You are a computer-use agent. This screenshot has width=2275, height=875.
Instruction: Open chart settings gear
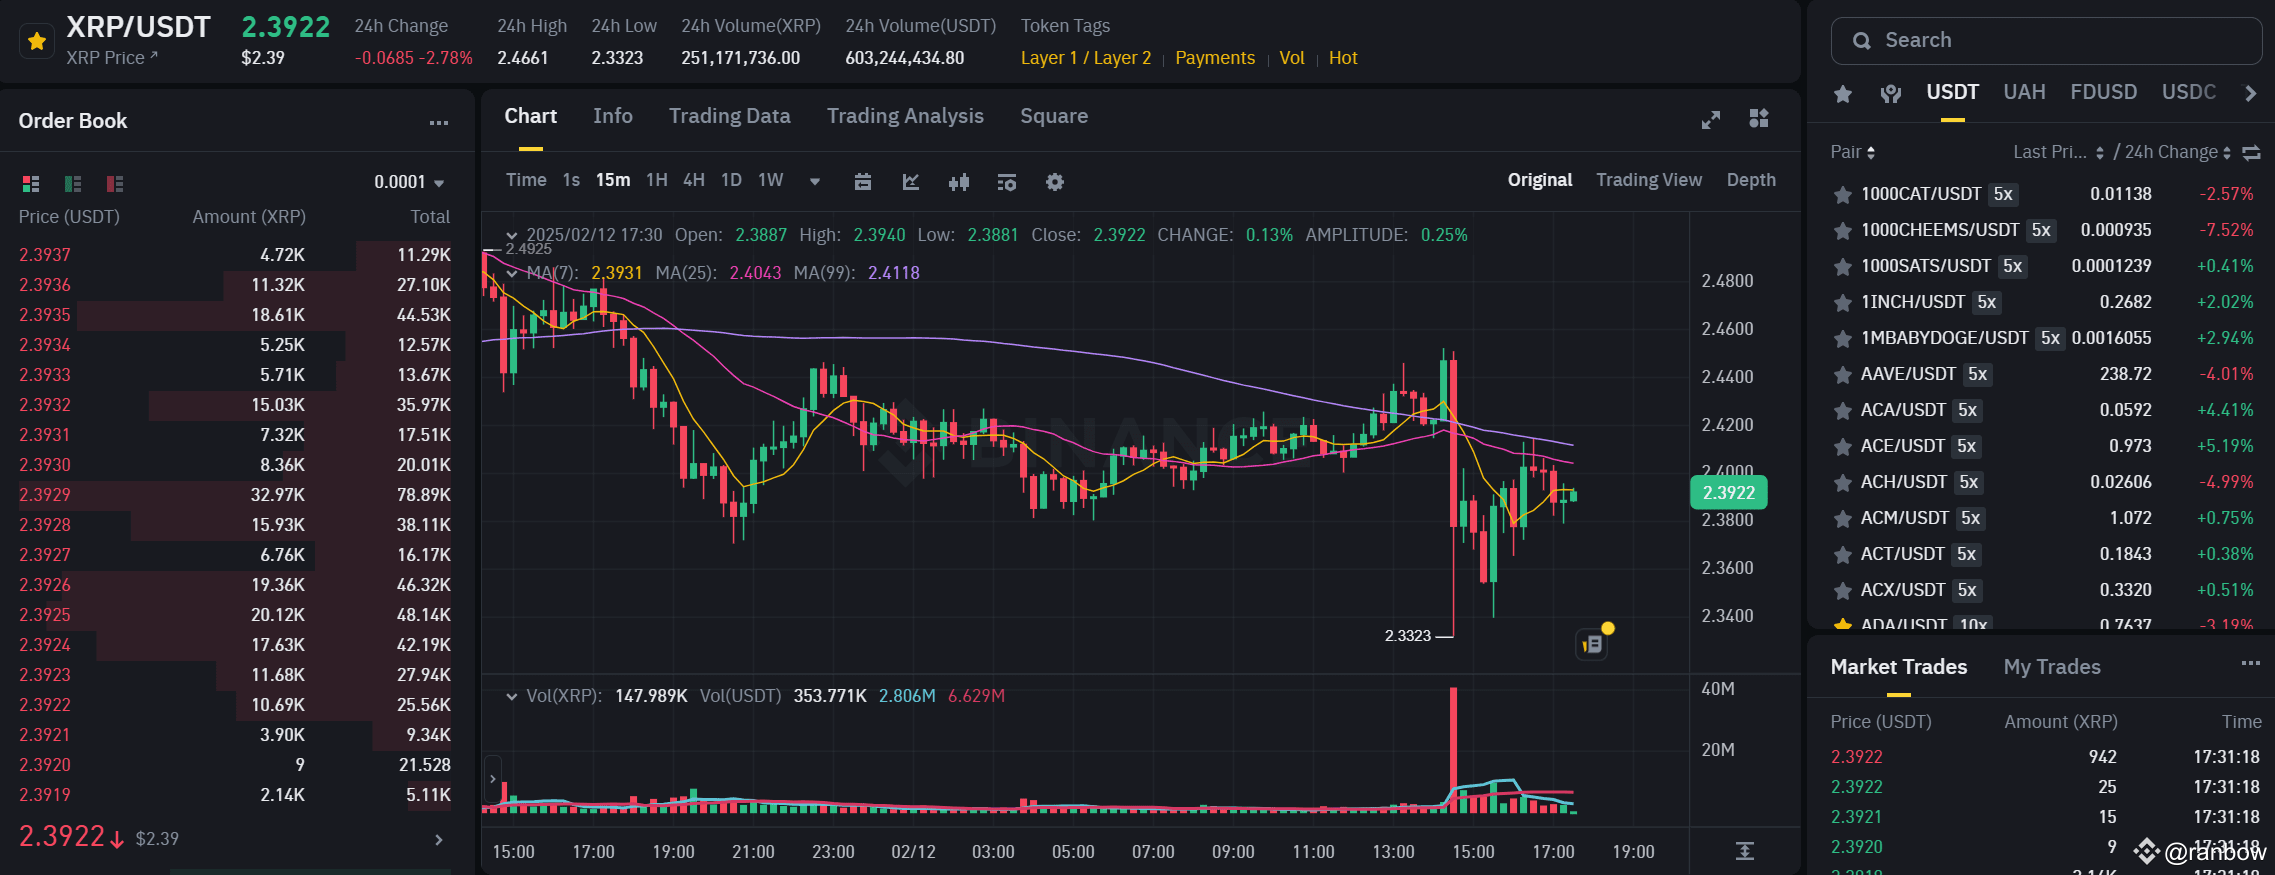tap(1055, 182)
